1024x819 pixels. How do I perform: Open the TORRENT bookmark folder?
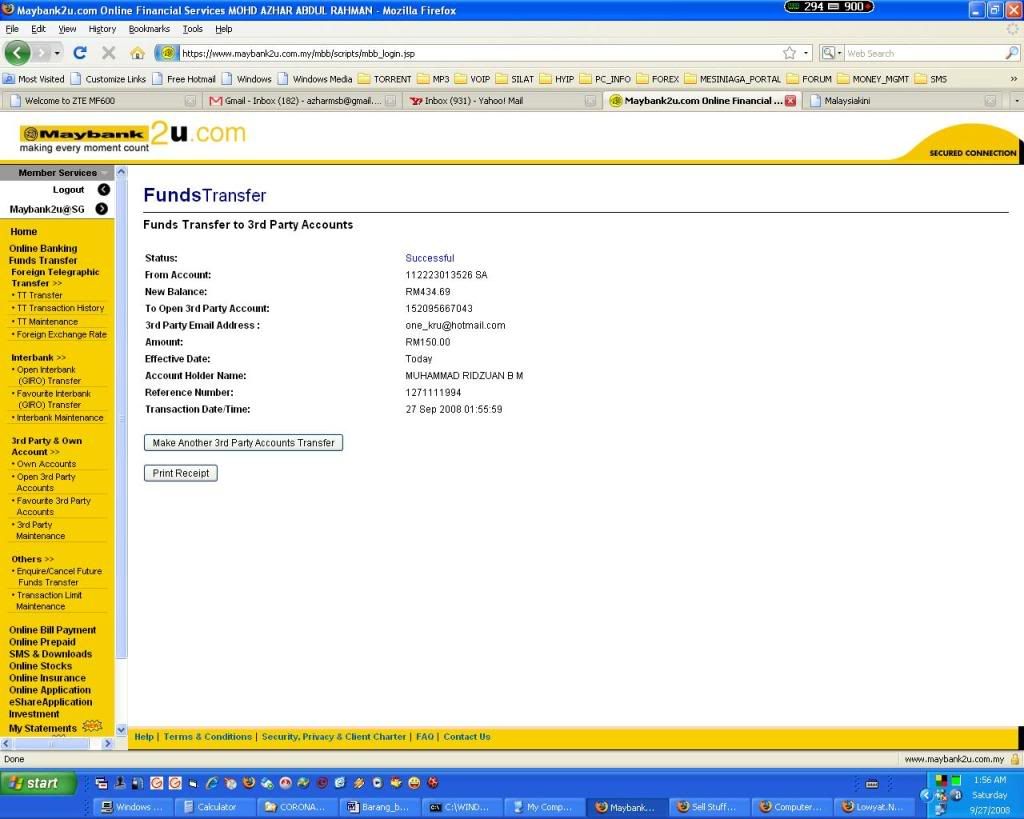[x=385, y=79]
